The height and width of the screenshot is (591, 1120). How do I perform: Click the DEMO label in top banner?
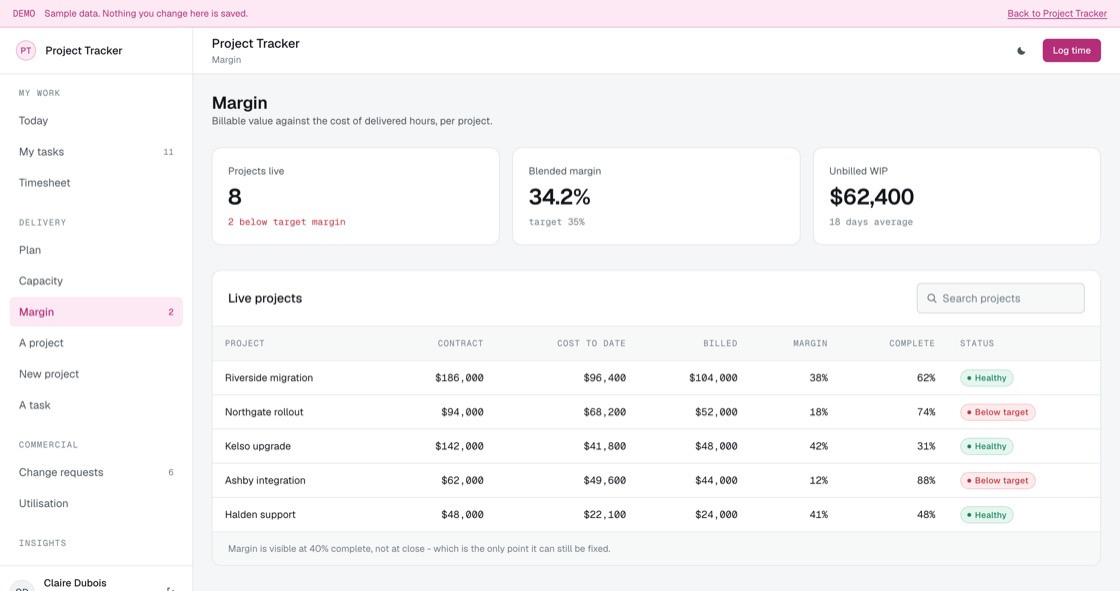[x=24, y=14]
